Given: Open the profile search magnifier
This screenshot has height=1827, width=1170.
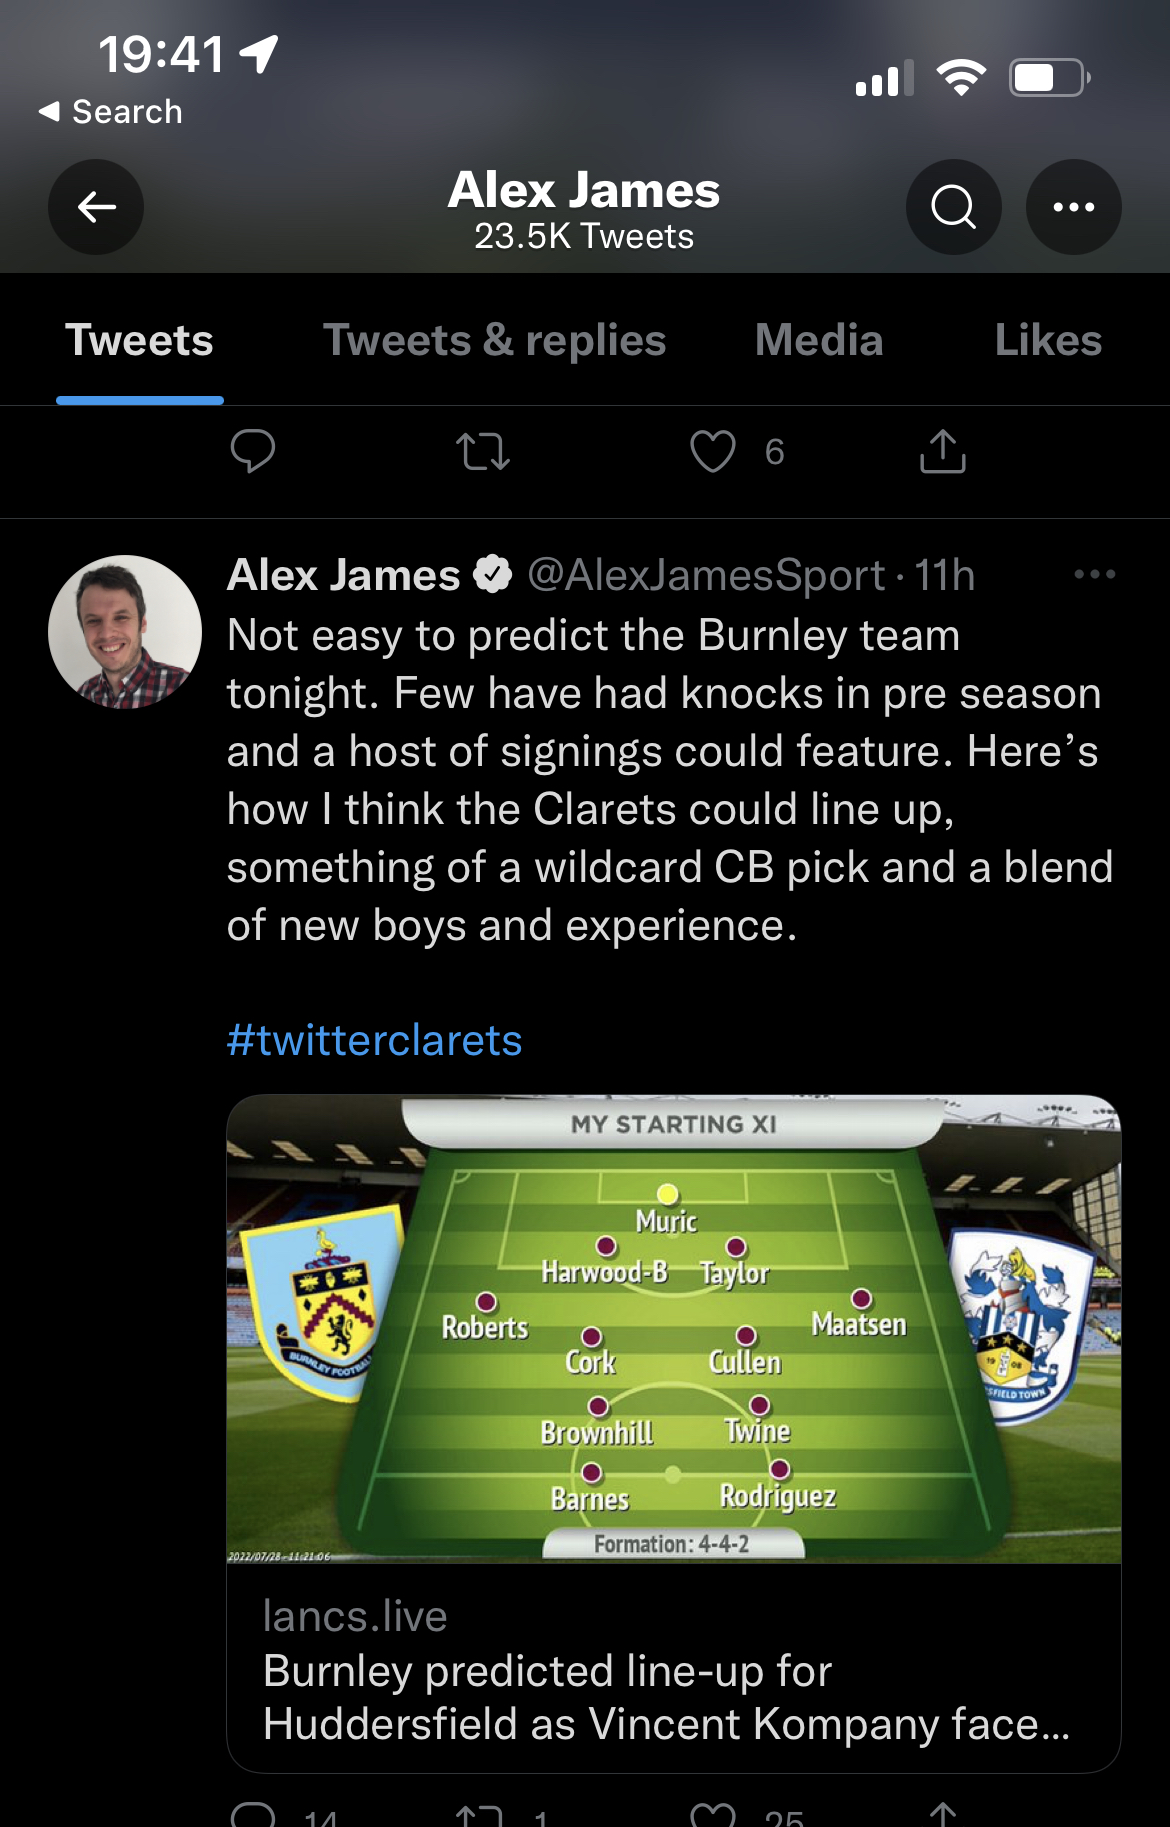Looking at the screenshot, I should [953, 207].
